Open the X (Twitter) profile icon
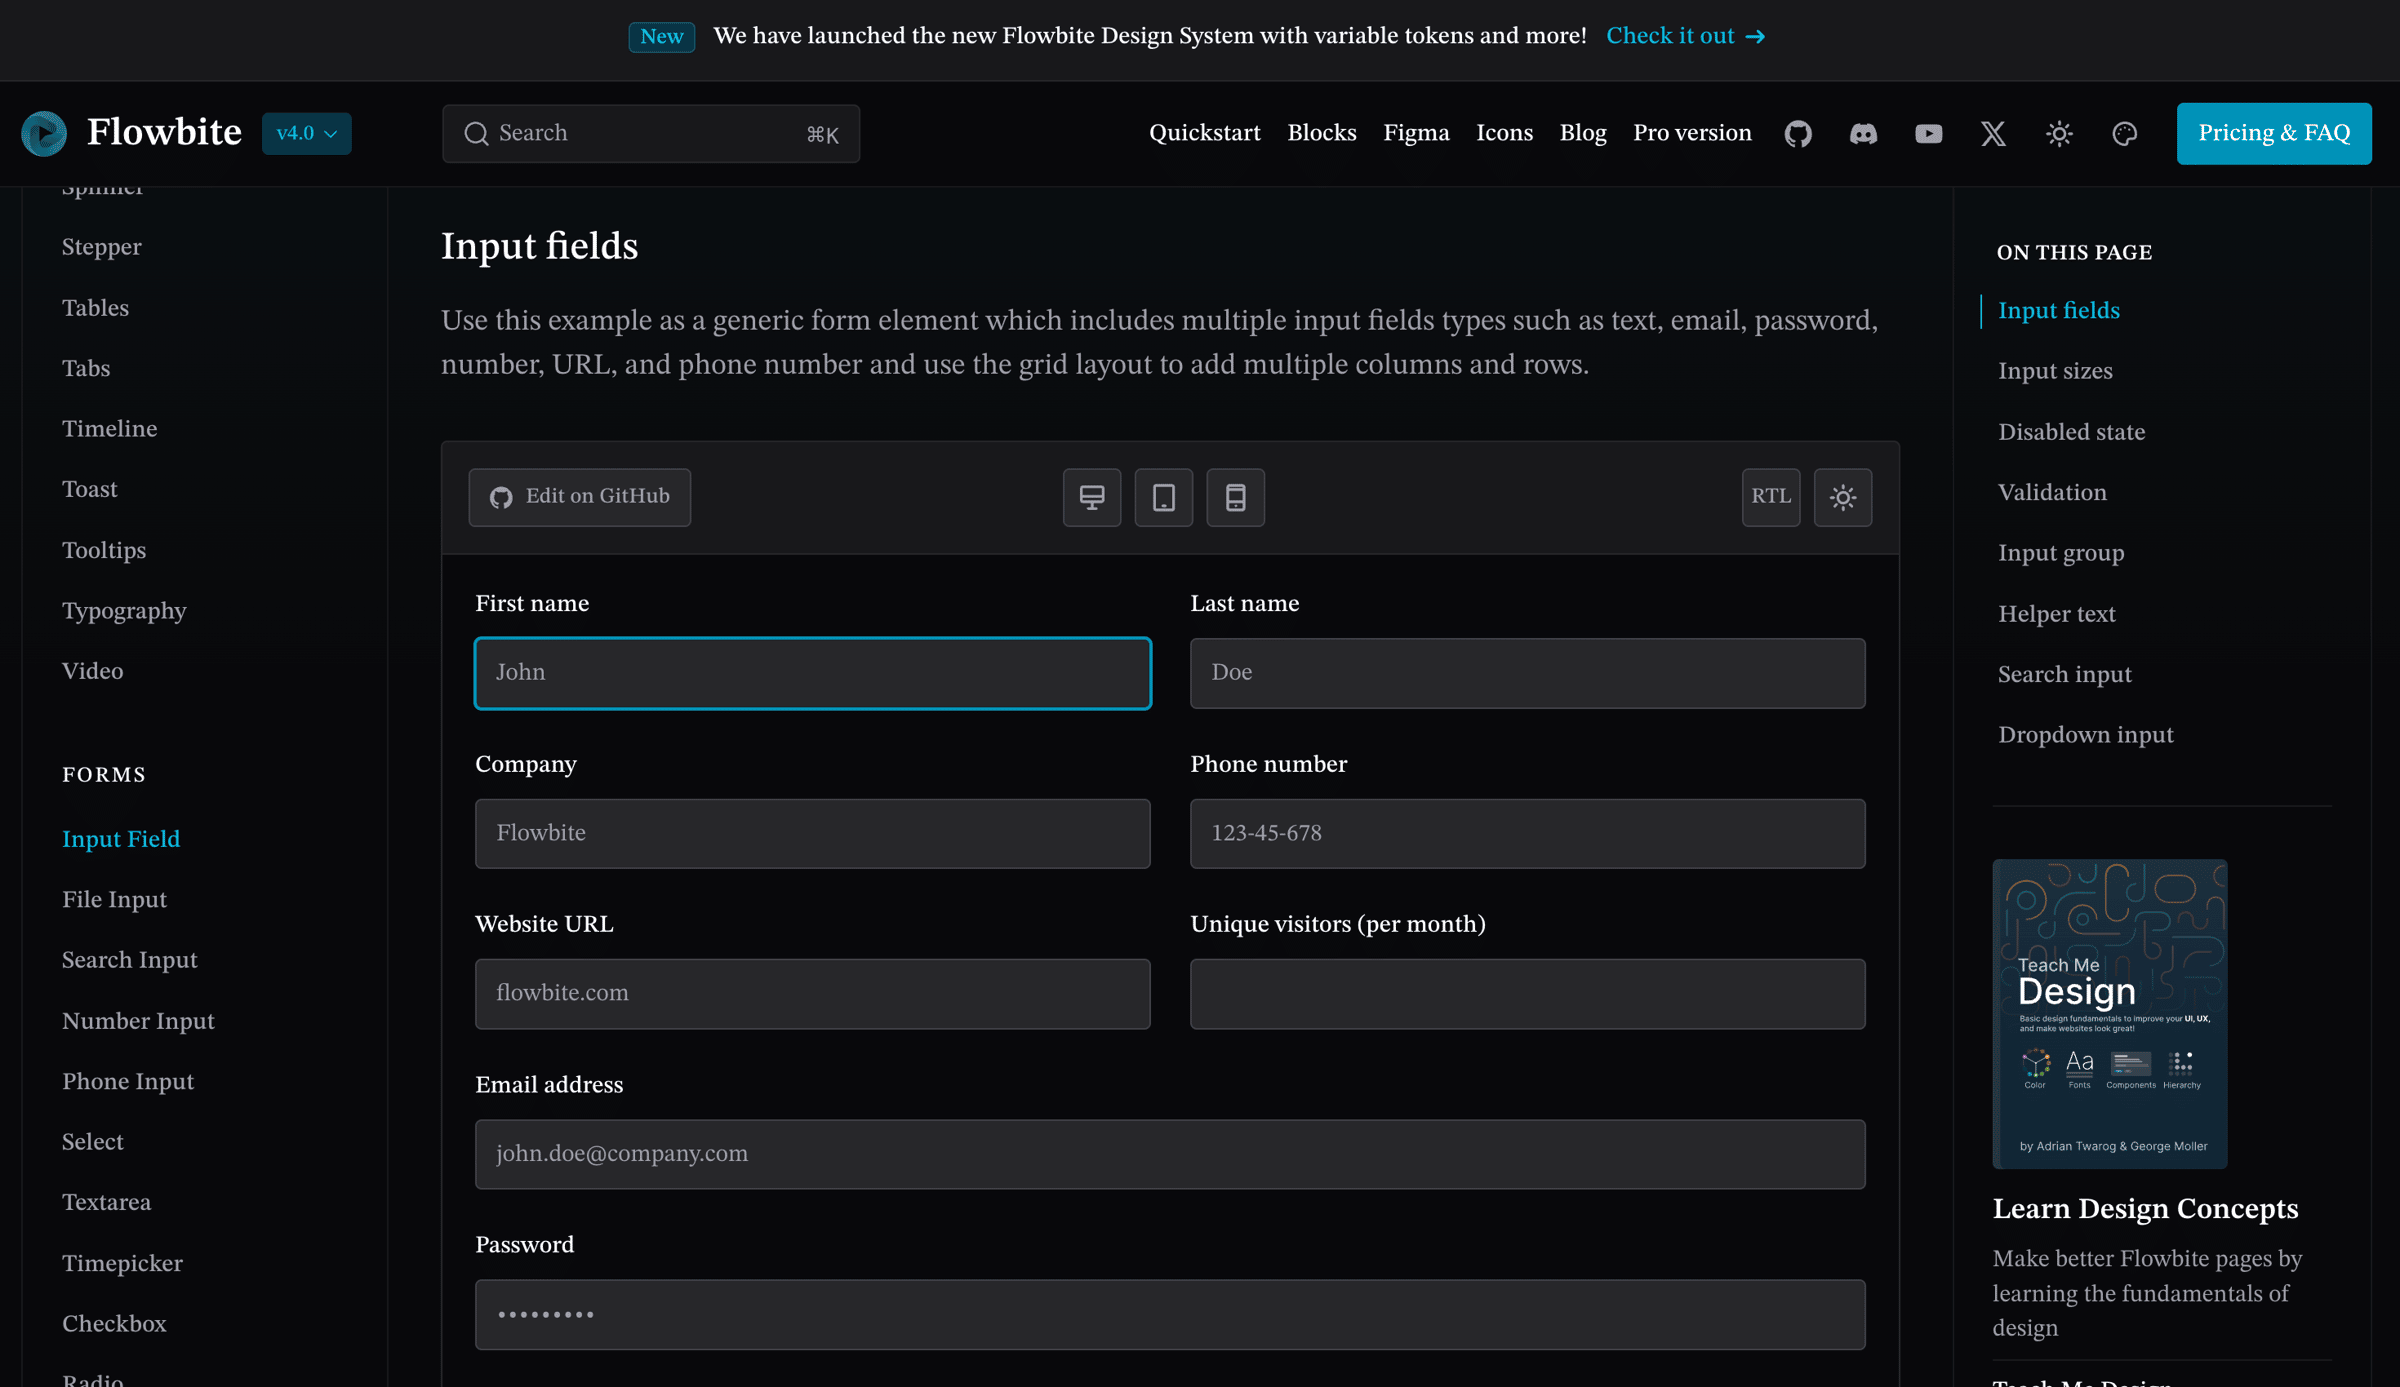Screen dimensions: 2400x1387 coord(1993,133)
